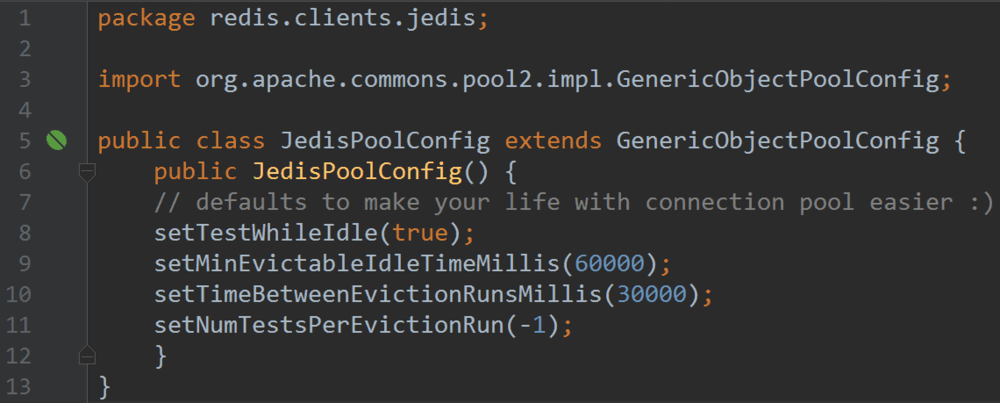Click line number 1 in the gutter
The width and height of the screenshot is (1000, 403).
pyautogui.click(x=24, y=19)
